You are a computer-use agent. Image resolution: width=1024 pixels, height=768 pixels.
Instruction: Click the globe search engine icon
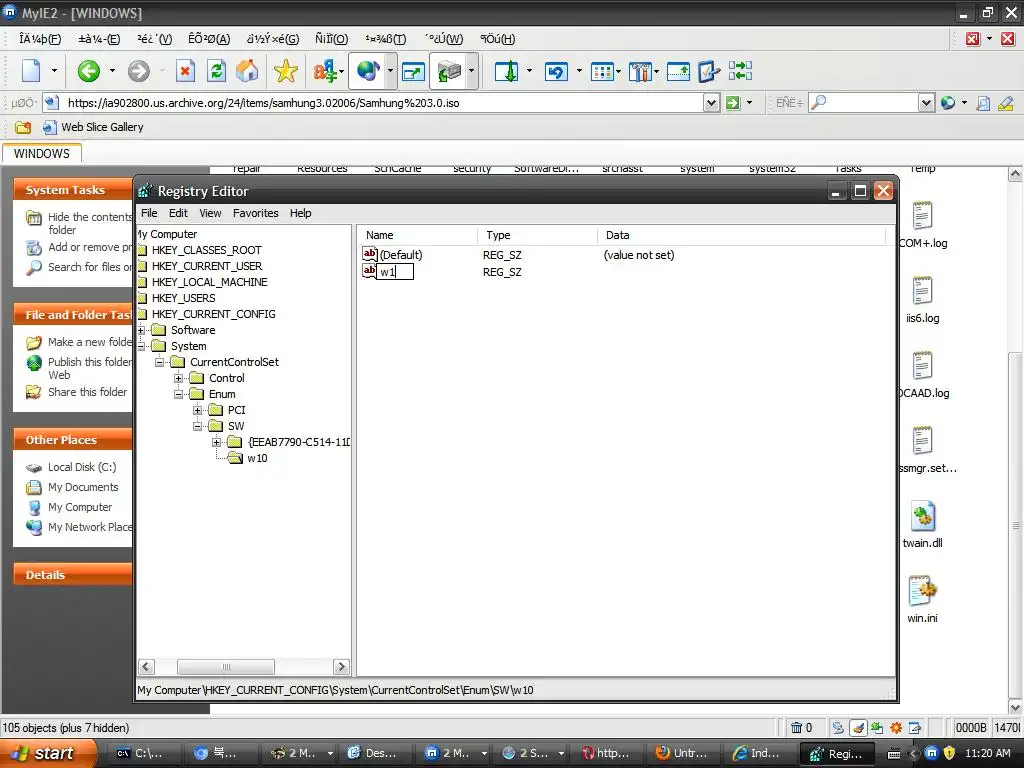[948, 103]
